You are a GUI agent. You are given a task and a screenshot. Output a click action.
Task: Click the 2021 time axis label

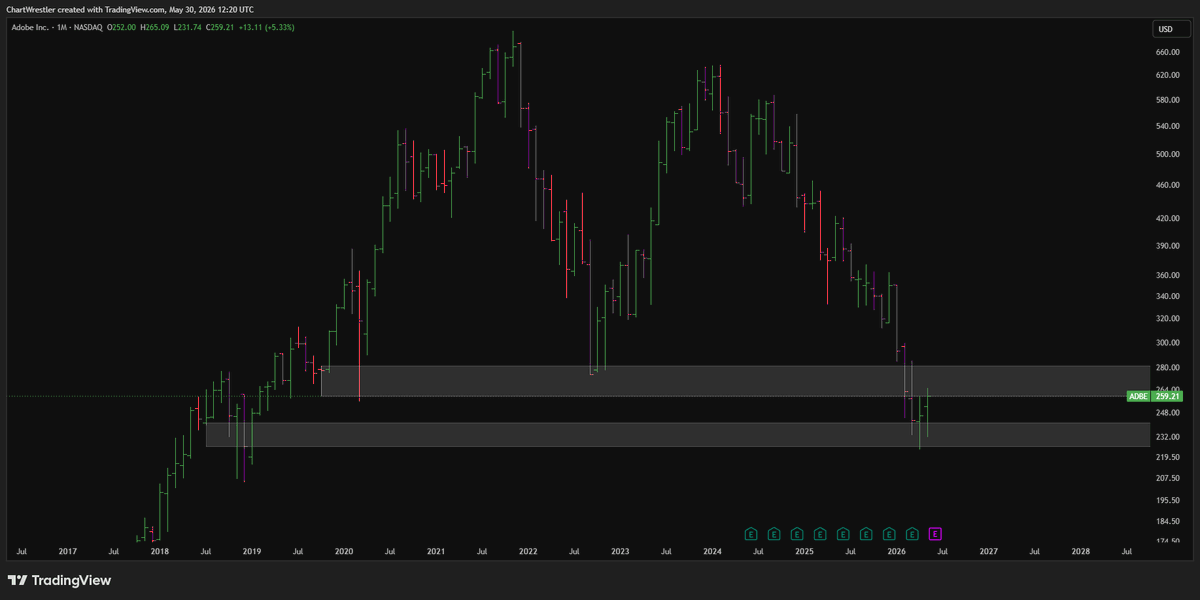pos(436,551)
